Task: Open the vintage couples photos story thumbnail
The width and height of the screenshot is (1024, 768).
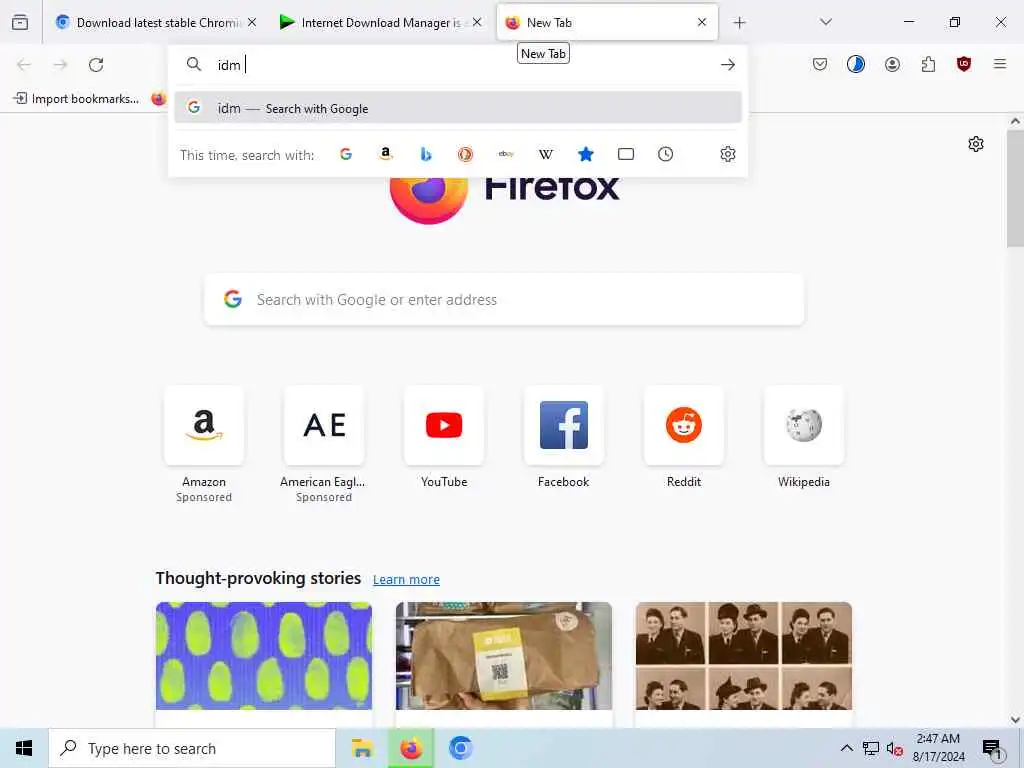Action: point(744,656)
